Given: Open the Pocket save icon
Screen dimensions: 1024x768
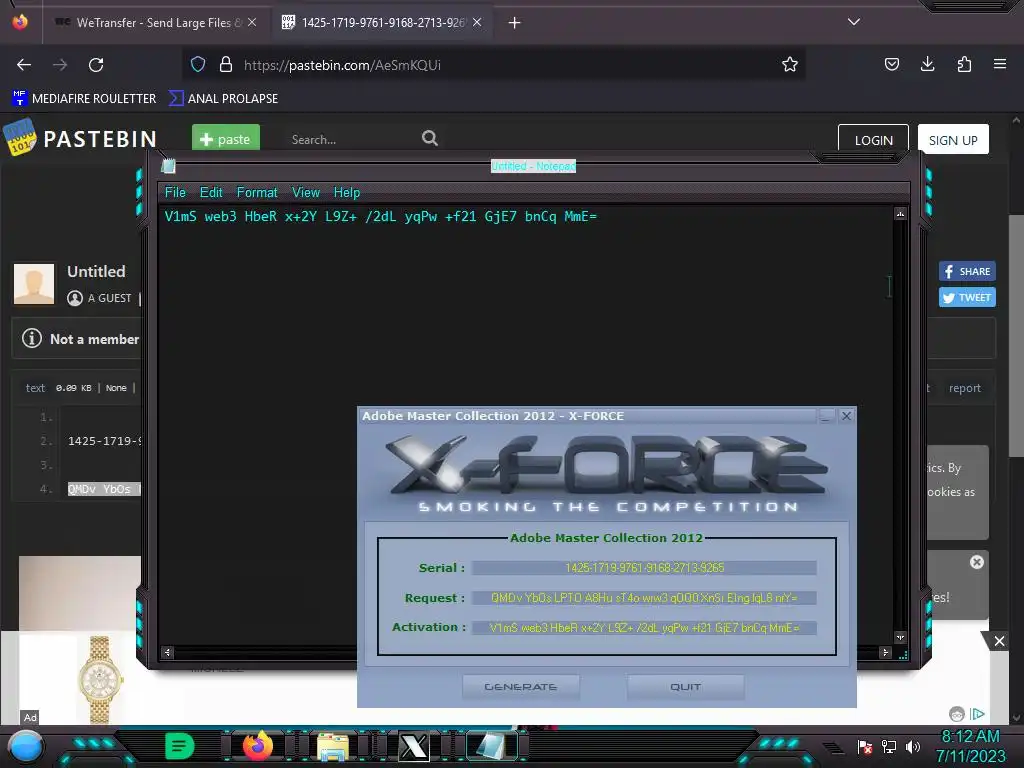Looking at the screenshot, I should click(891, 64).
